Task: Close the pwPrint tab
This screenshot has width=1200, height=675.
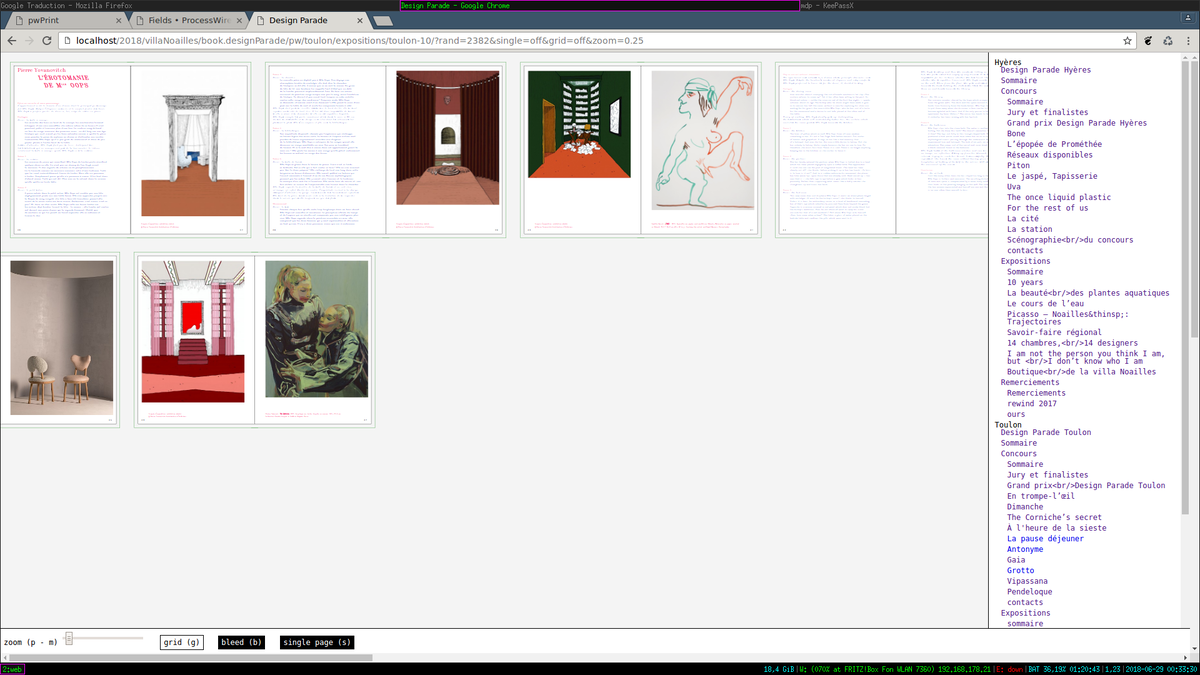Action: (x=119, y=20)
